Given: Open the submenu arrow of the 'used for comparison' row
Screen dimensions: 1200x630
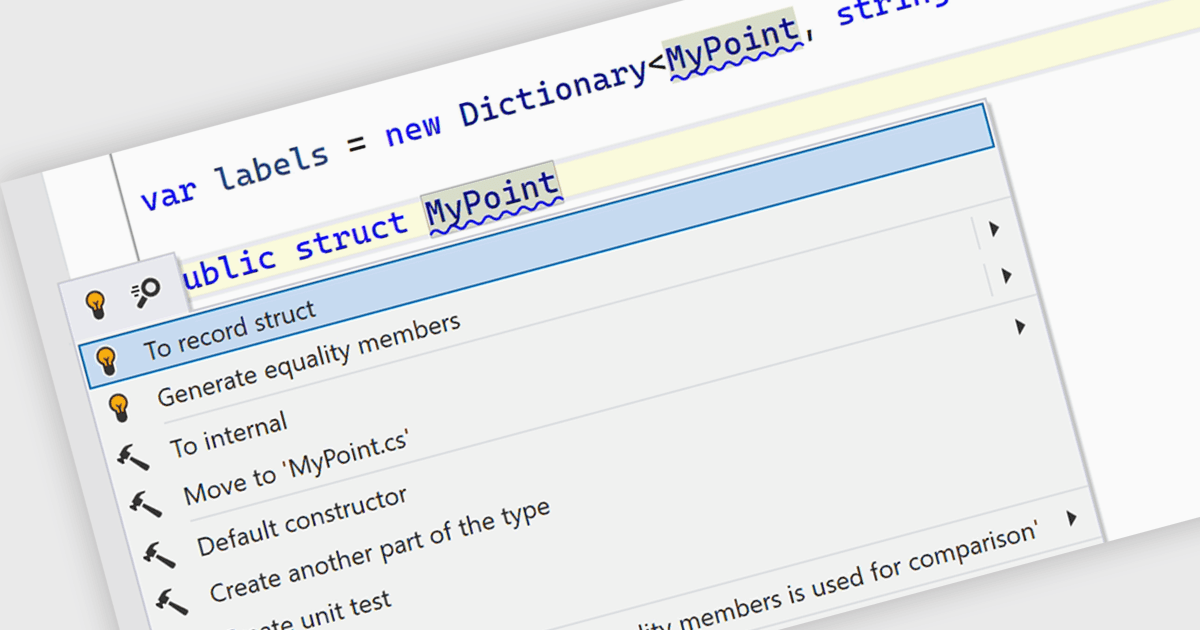Looking at the screenshot, I should (1071, 518).
